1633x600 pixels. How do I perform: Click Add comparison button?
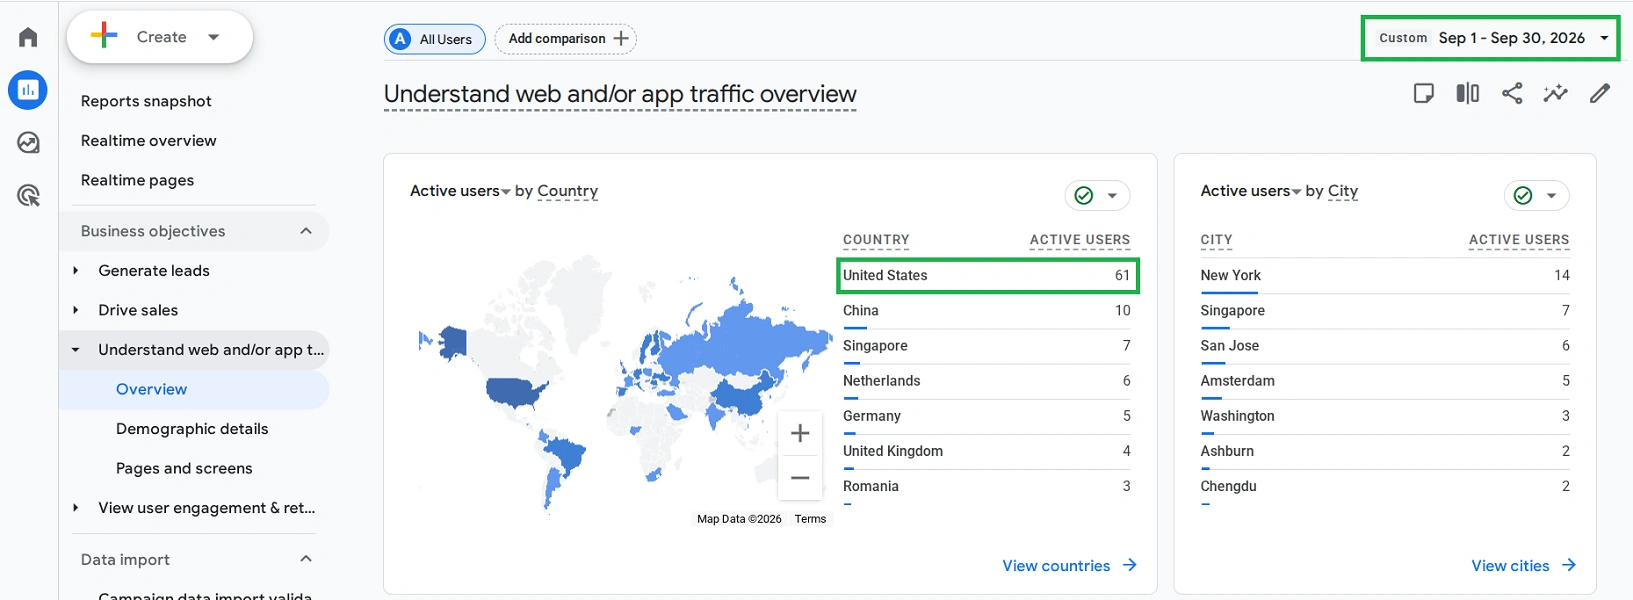tap(566, 39)
